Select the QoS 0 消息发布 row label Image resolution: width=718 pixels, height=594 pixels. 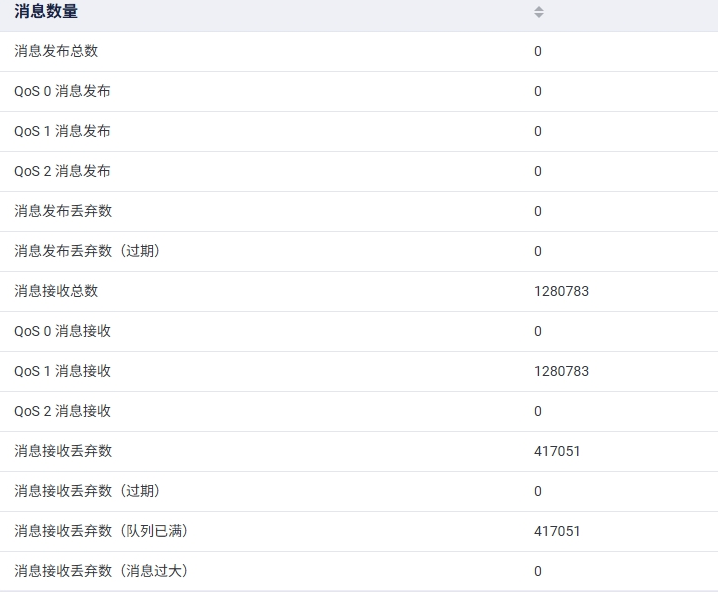(62, 91)
